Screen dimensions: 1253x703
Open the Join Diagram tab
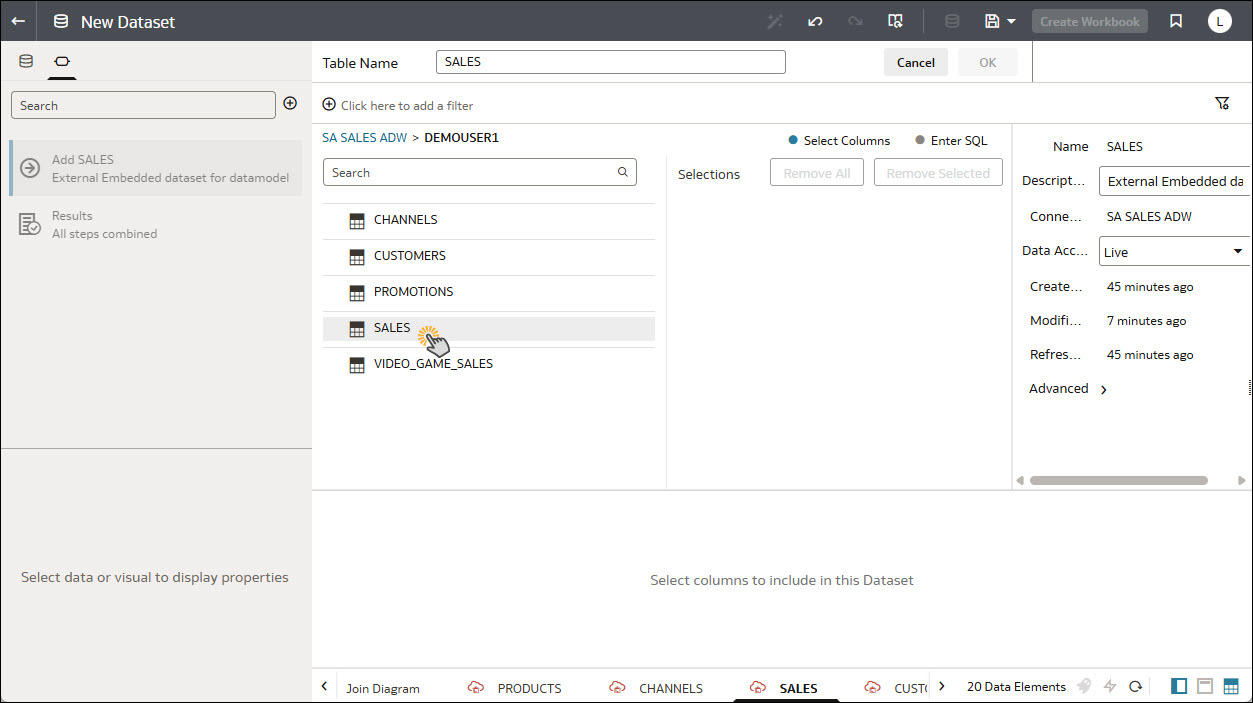383,688
